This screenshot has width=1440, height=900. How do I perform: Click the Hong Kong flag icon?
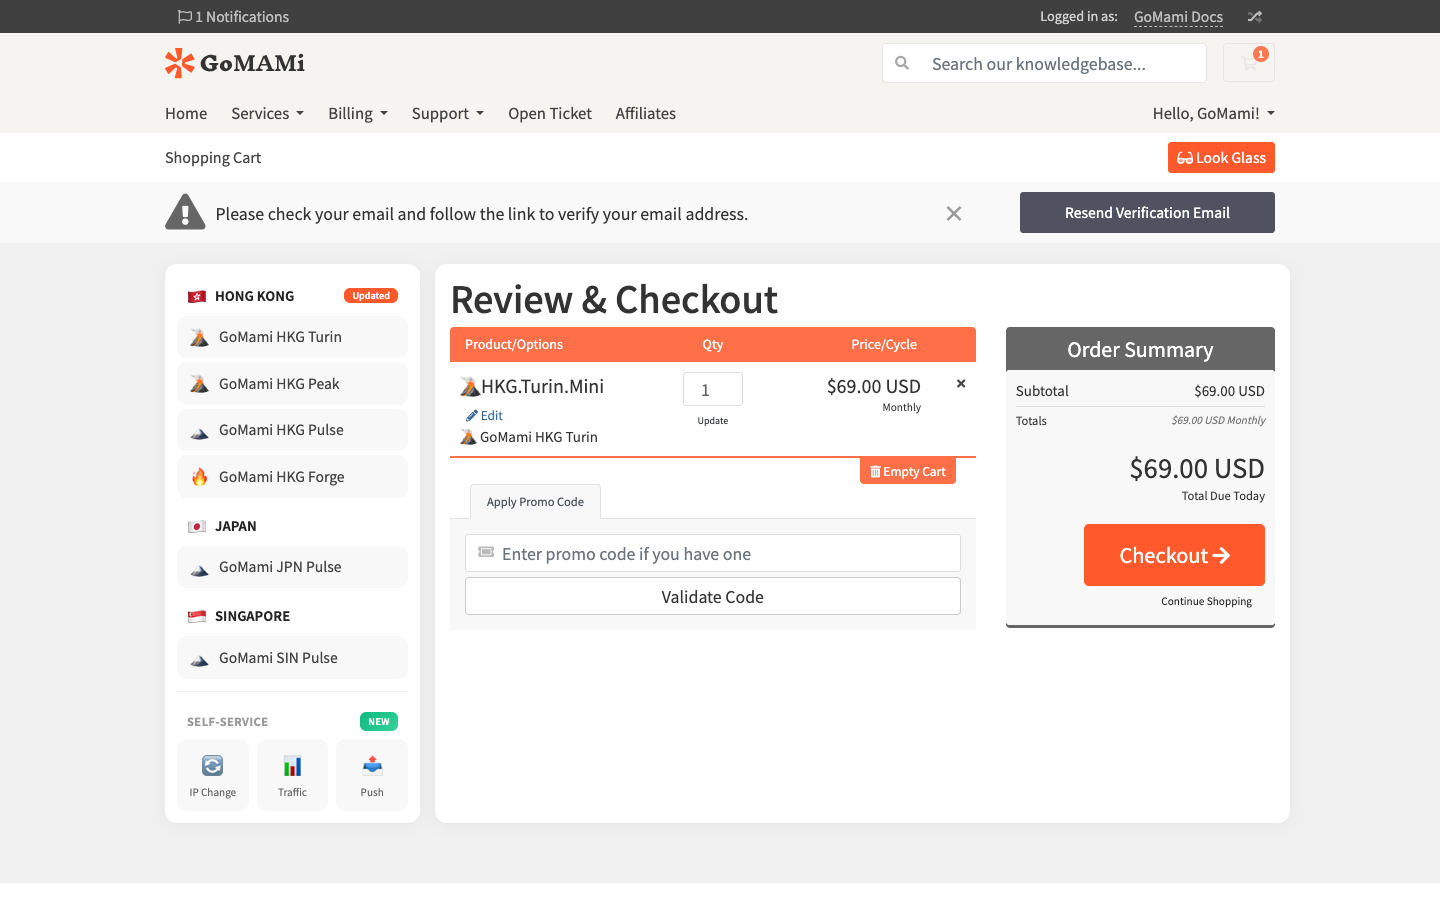197,296
